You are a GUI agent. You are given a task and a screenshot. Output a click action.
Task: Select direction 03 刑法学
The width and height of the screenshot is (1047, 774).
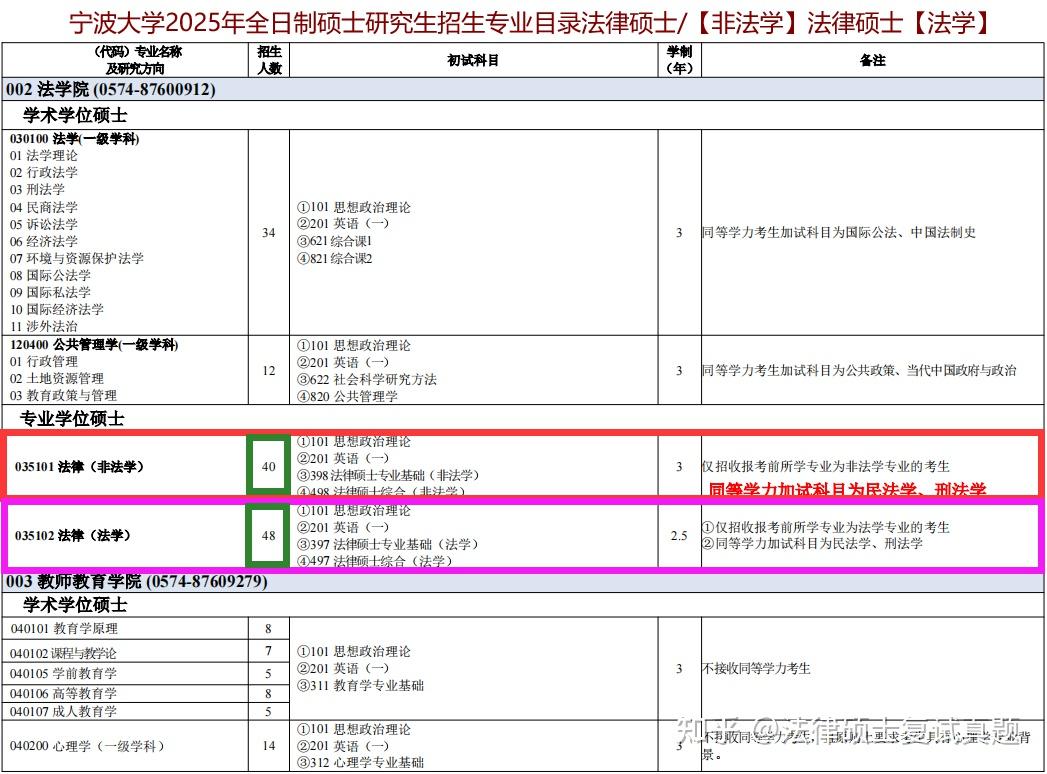pos(37,190)
